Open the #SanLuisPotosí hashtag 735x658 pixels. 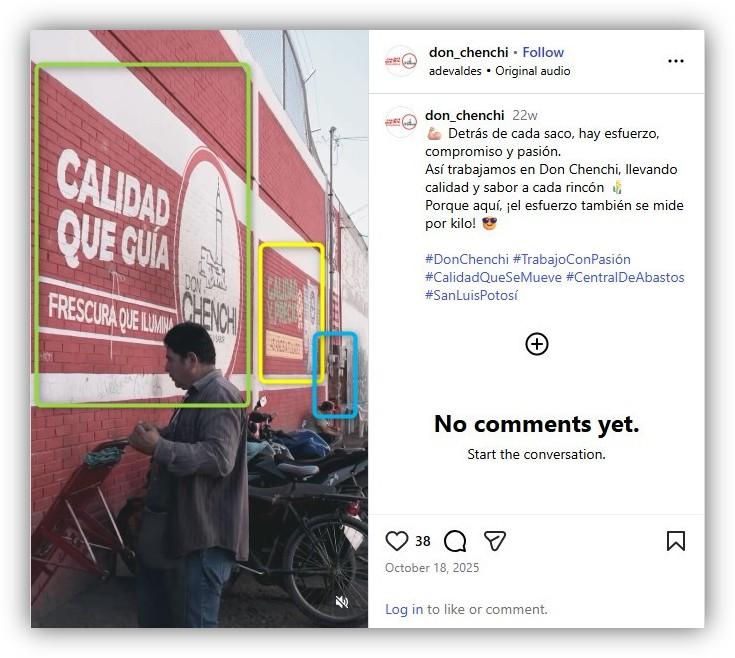click(x=471, y=295)
